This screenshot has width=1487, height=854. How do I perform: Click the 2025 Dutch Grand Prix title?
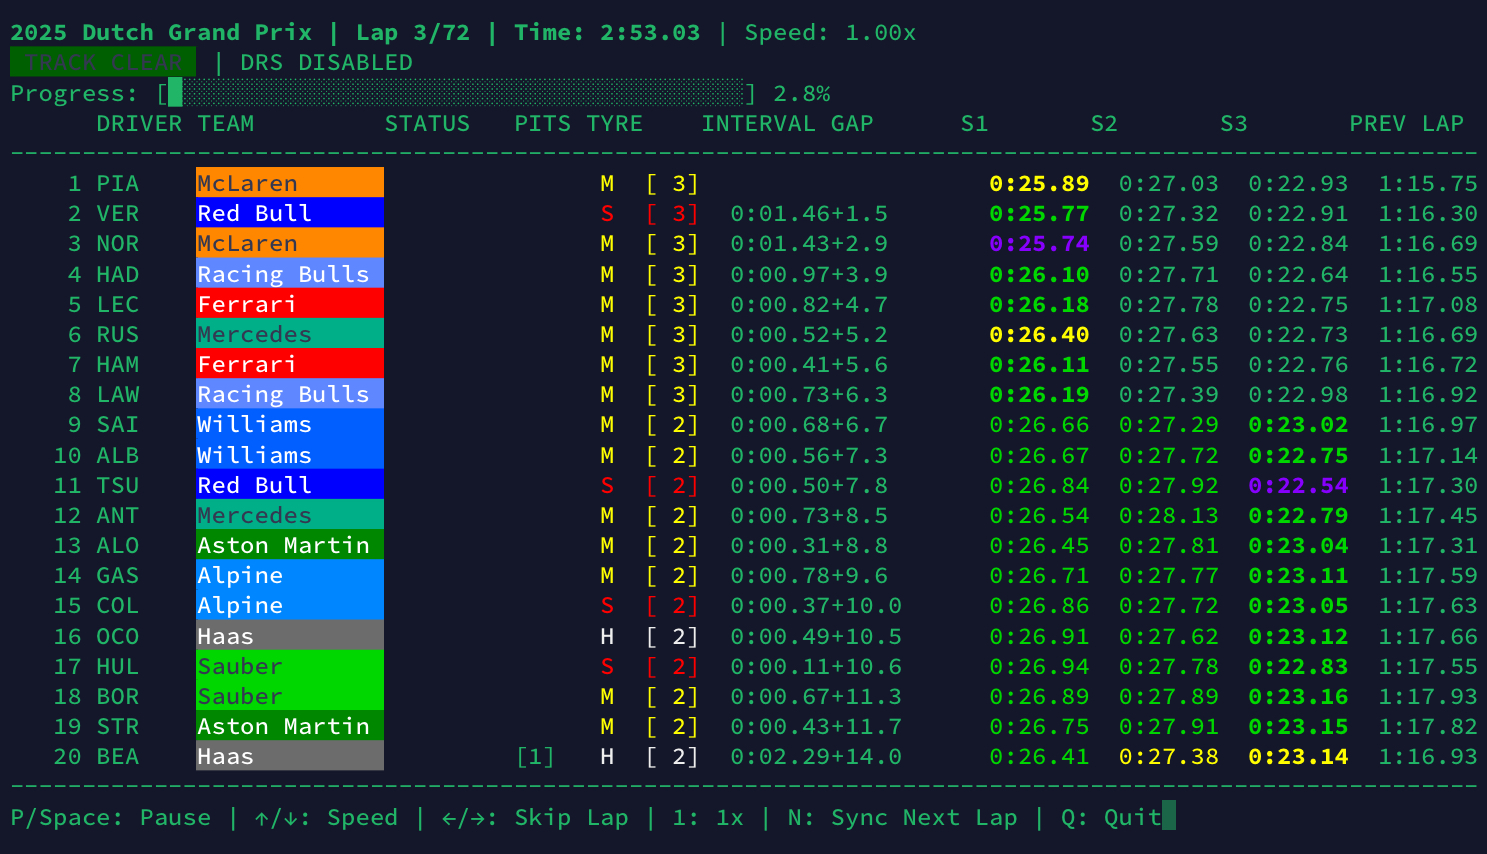pos(161,32)
